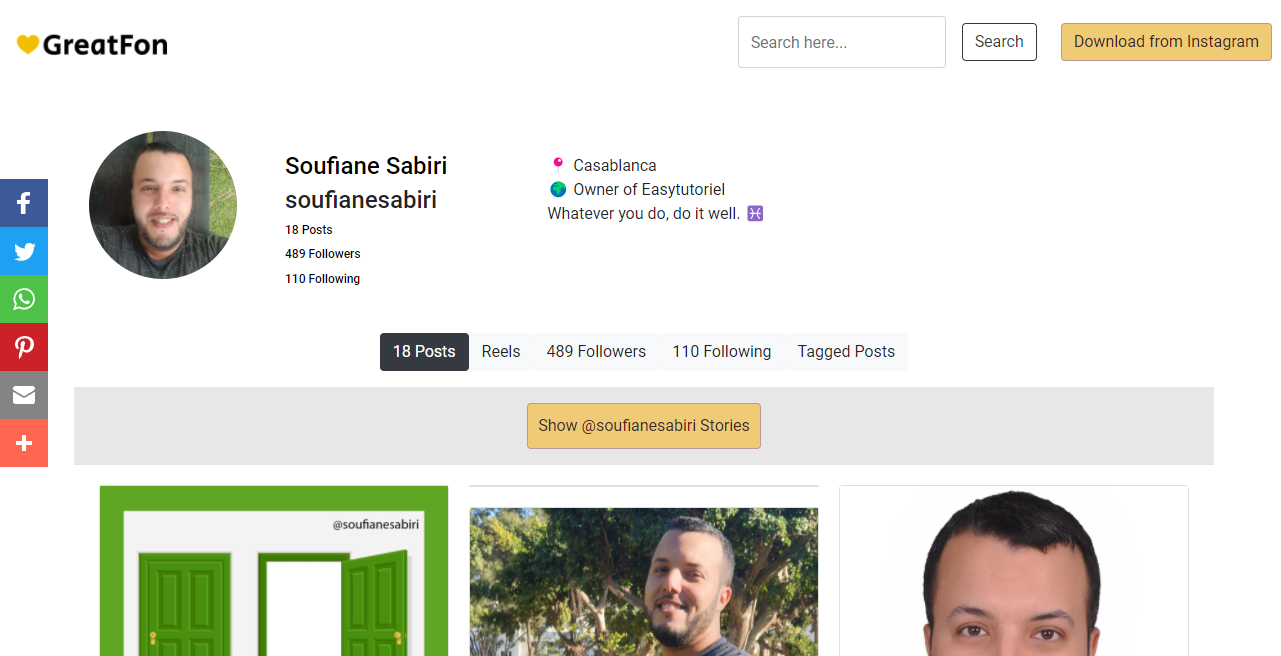The width and height of the screenshot is (1281, 656).
Task: Show @soufianesabiri Stories button
Action: click(x=644, y=426)
